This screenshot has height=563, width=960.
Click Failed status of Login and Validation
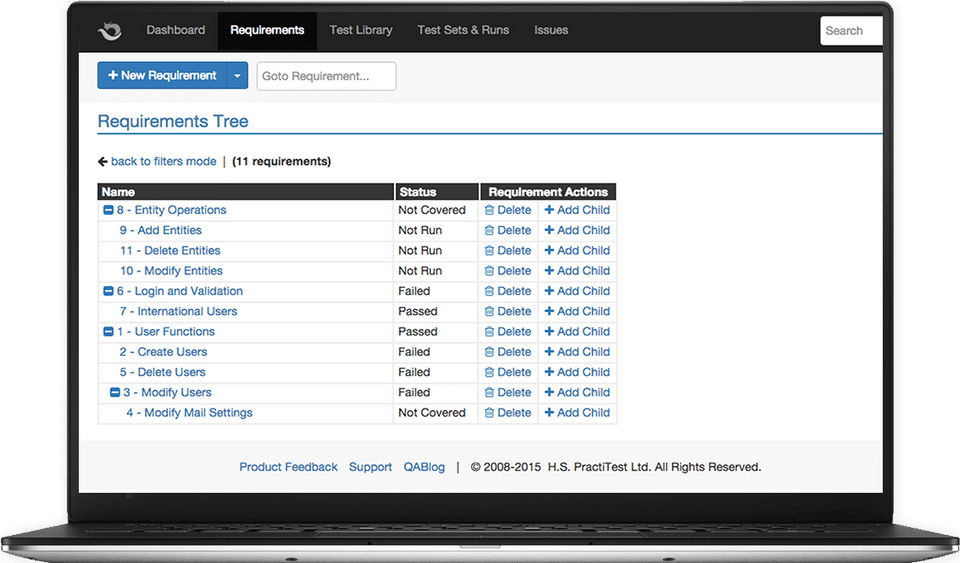(414, 291)
